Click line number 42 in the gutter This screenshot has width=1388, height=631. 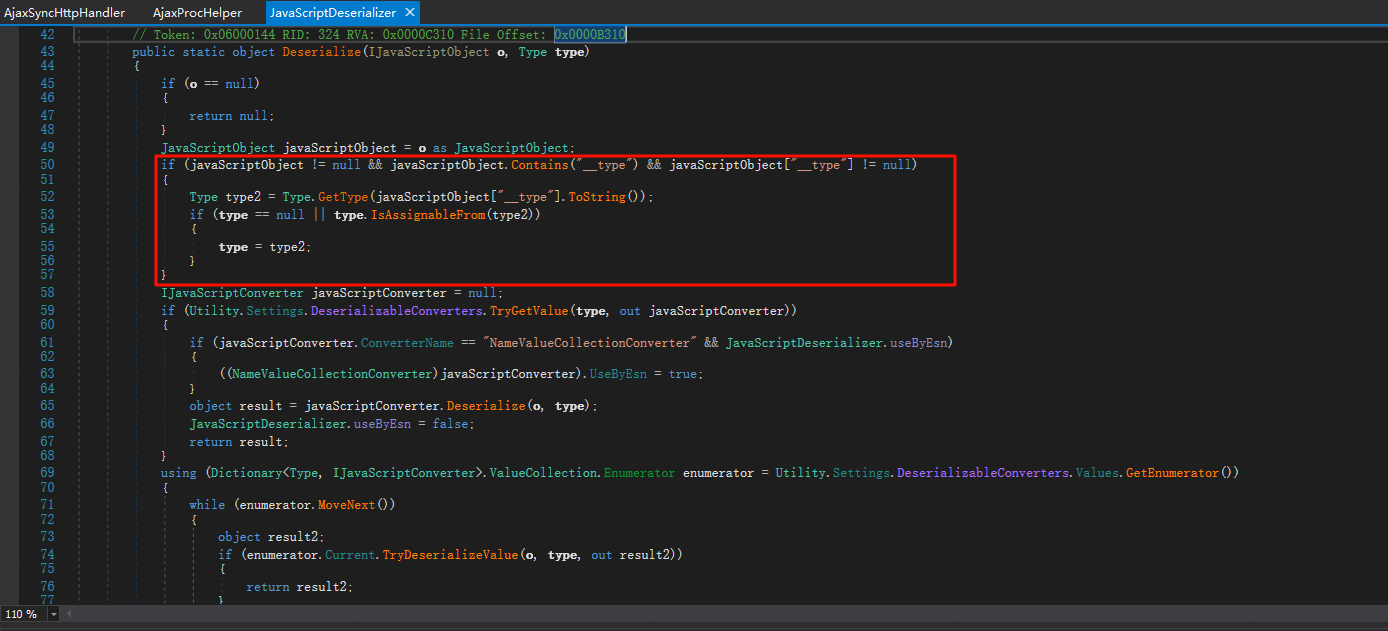(48, 35)
